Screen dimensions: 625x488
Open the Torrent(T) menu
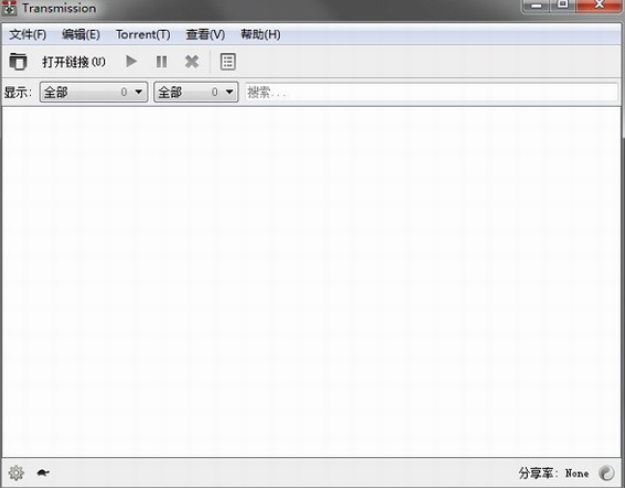pyautogui.click(x=143, y=34)
